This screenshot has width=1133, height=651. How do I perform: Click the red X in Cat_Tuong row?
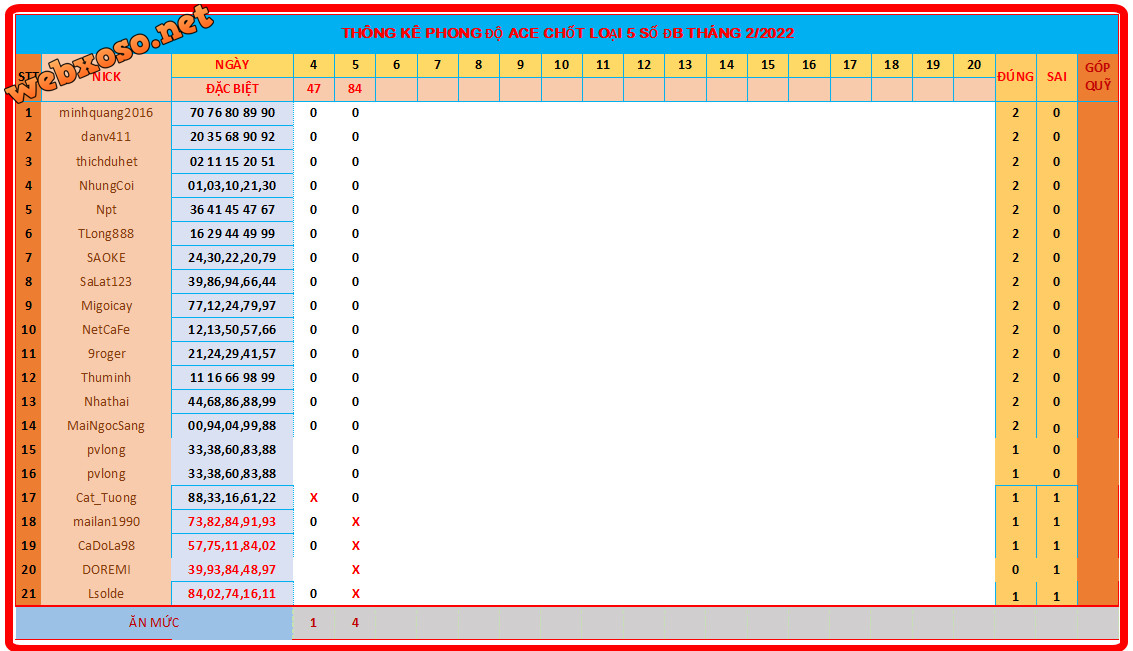click(x=314, y=498)
